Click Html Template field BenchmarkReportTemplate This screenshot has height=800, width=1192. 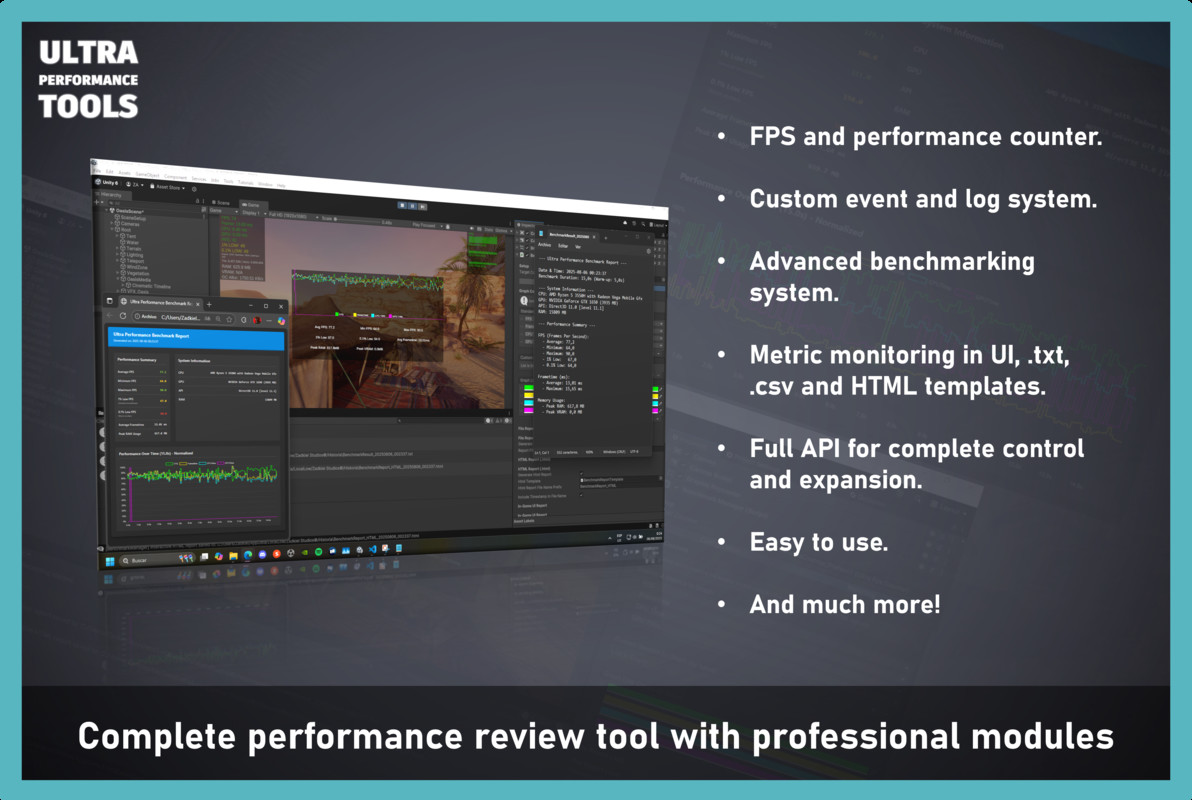tap(620, 479)
